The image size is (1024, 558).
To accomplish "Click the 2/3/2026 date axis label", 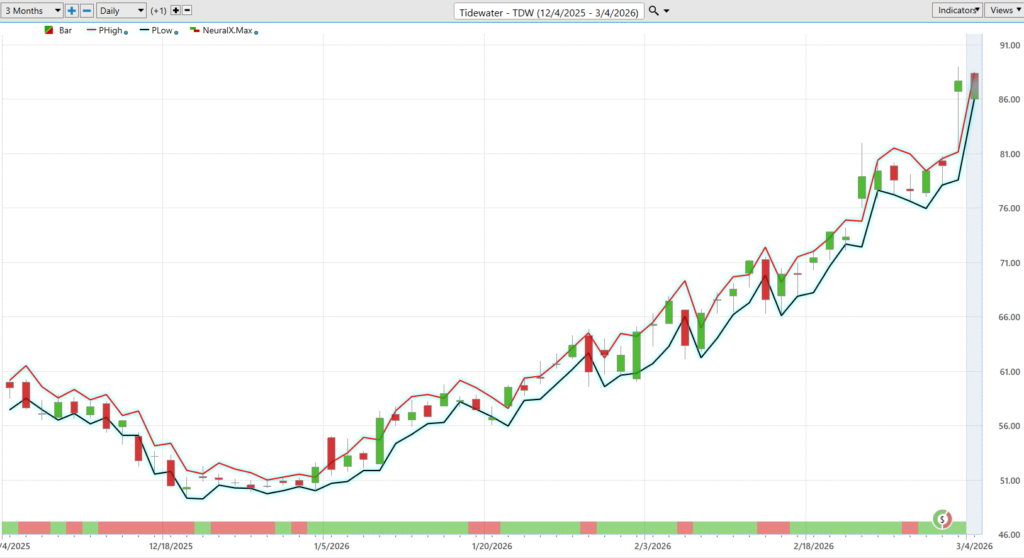I will click(652, 546).
